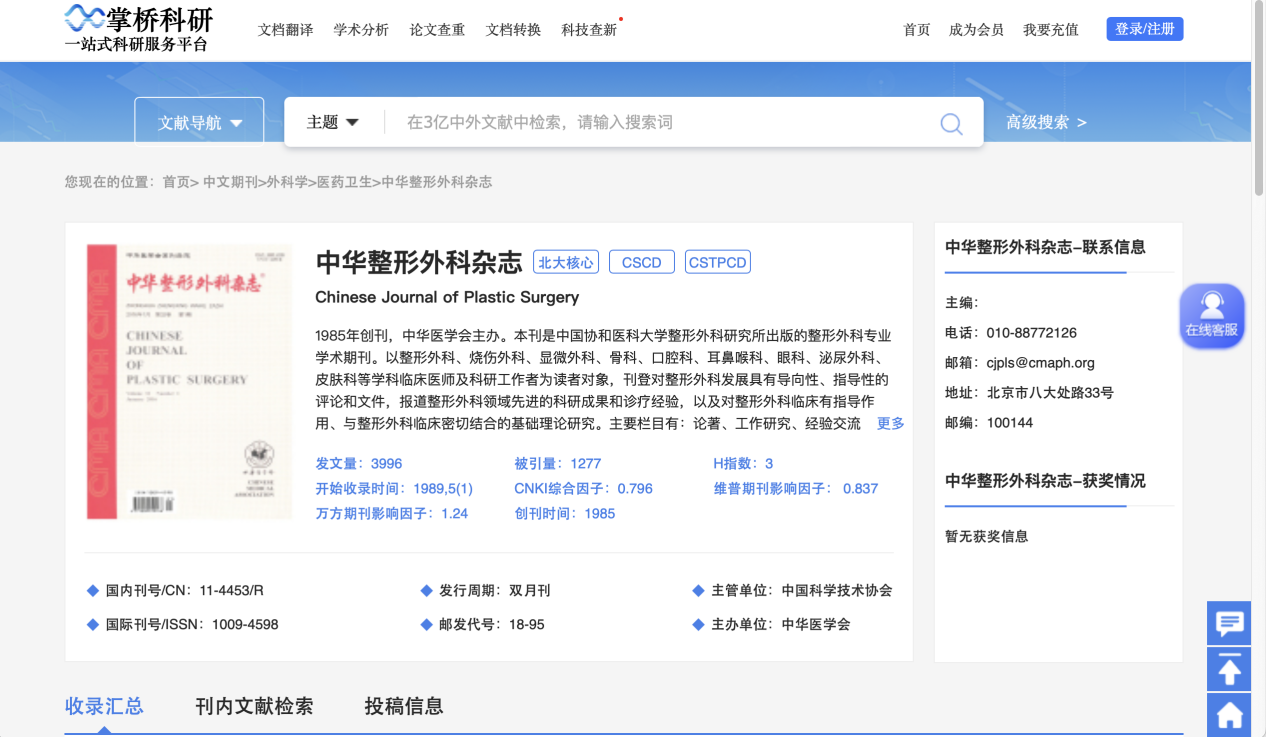
Task: Click 开始收录时间：1989,5(1) text
Action: [x=394, y=489]
